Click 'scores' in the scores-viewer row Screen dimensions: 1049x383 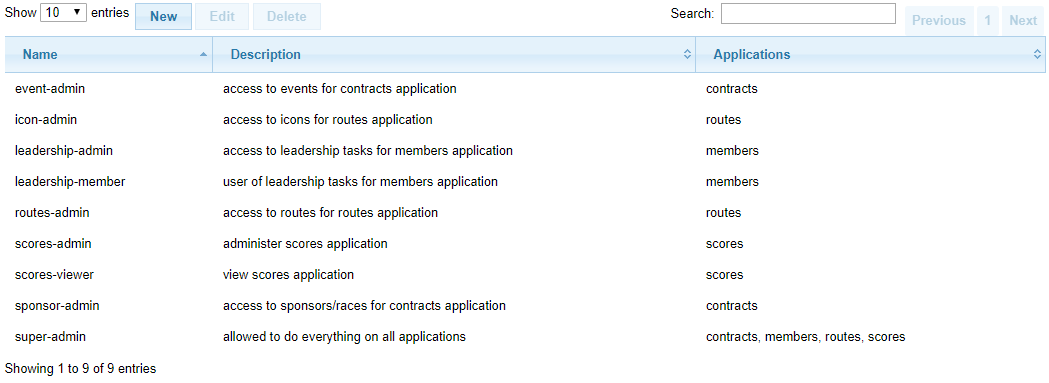pos(725,275)
